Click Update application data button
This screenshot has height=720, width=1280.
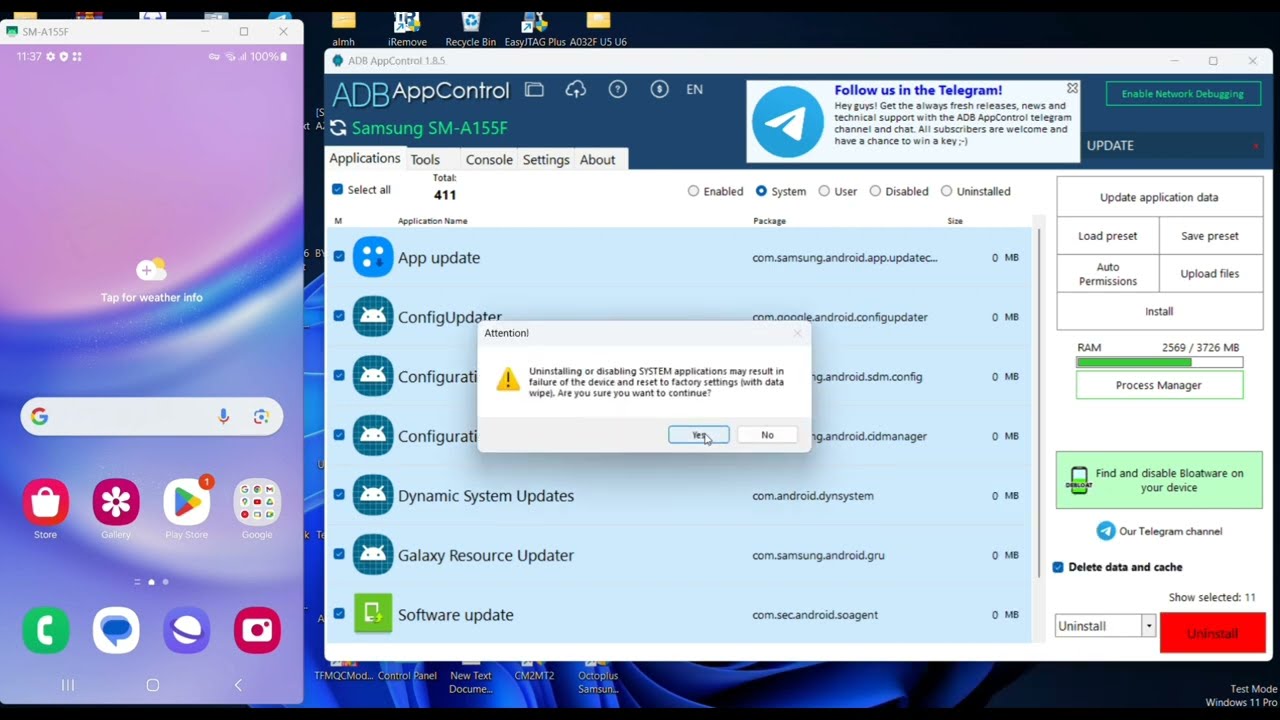[x=1159, y=197]
